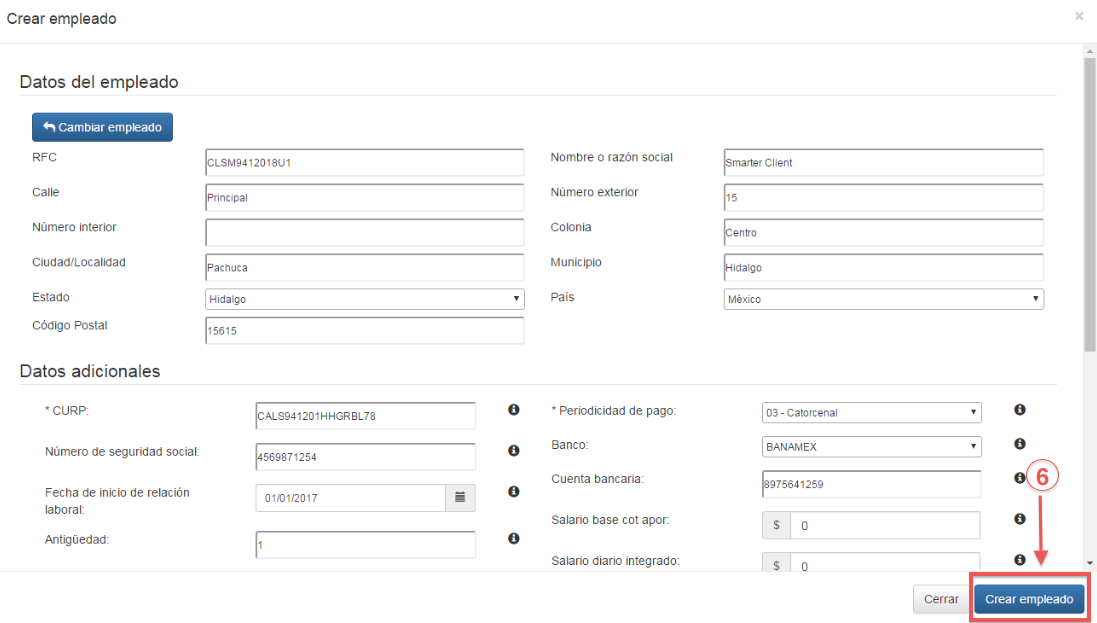Viewport: 1097px width, 623px height.
Task: Focus the Cuenta bancaria field
Action: point(872,484)
